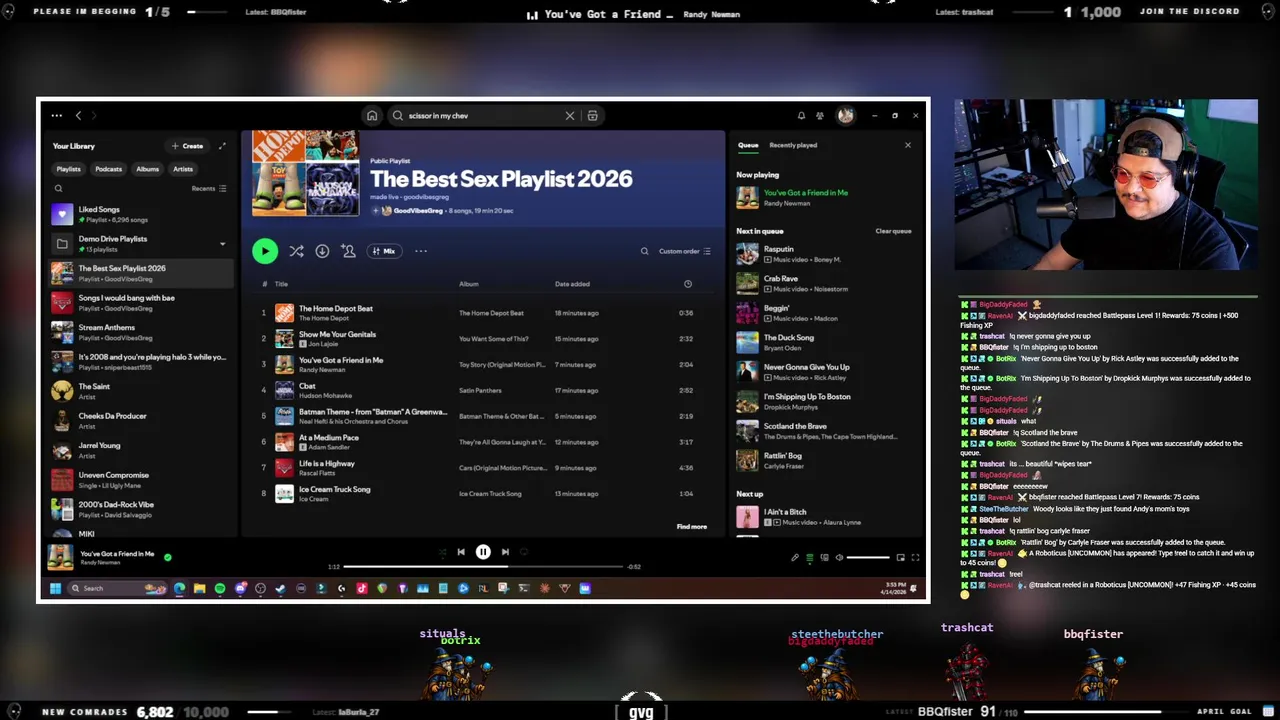
Task: Close the Queue panel
Action: [908, 145]
